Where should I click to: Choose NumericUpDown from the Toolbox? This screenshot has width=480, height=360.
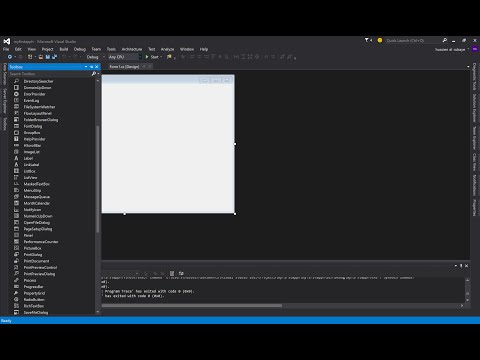[38, 216]
